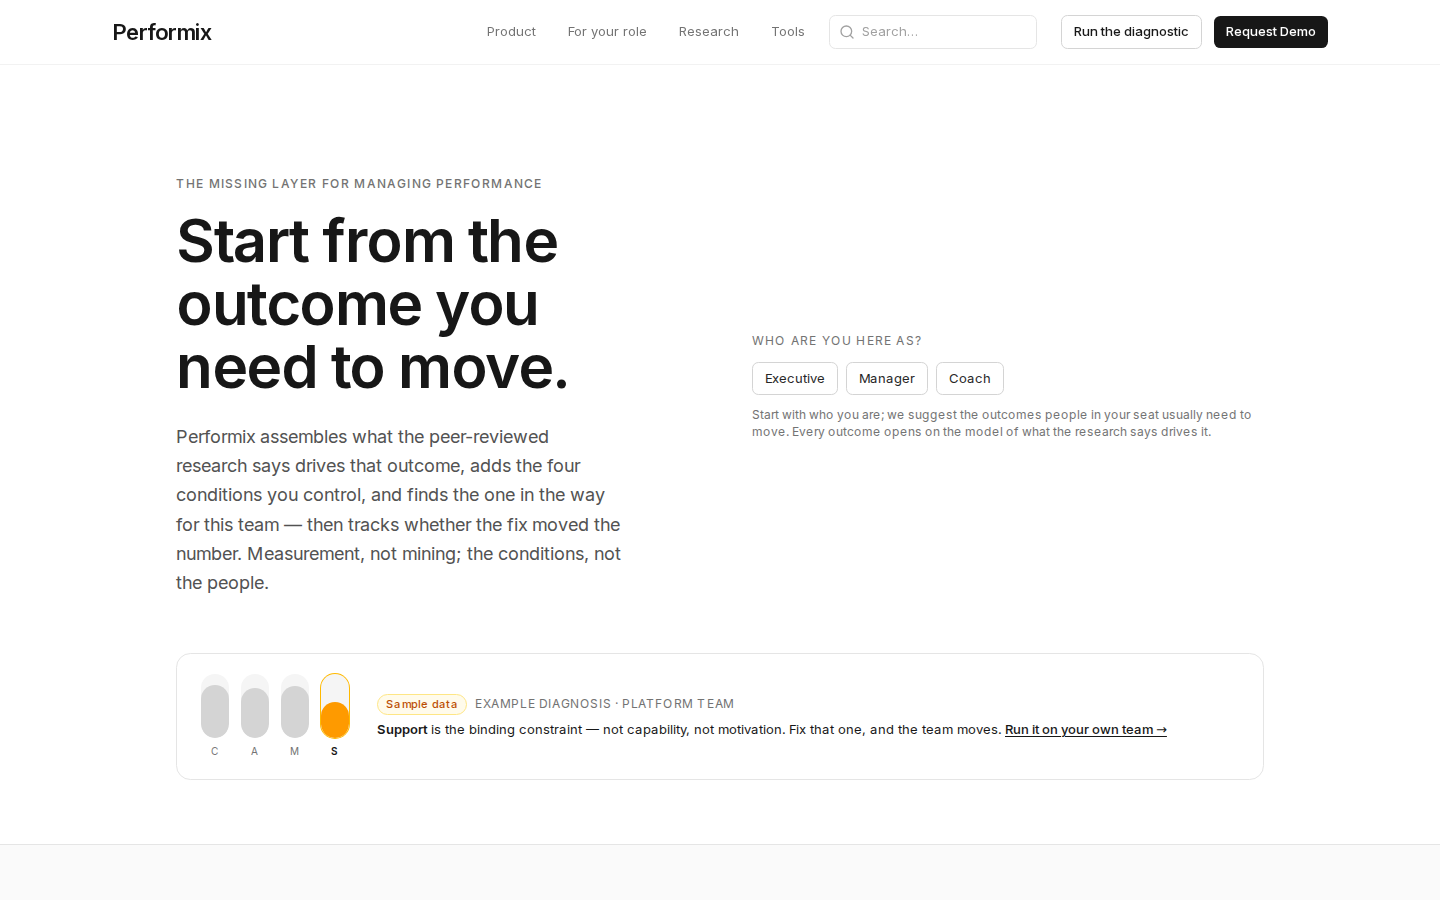Open the Research menu
This screenshot has height=900, width=1440.
pyautogui.click(x=709, y=32)
